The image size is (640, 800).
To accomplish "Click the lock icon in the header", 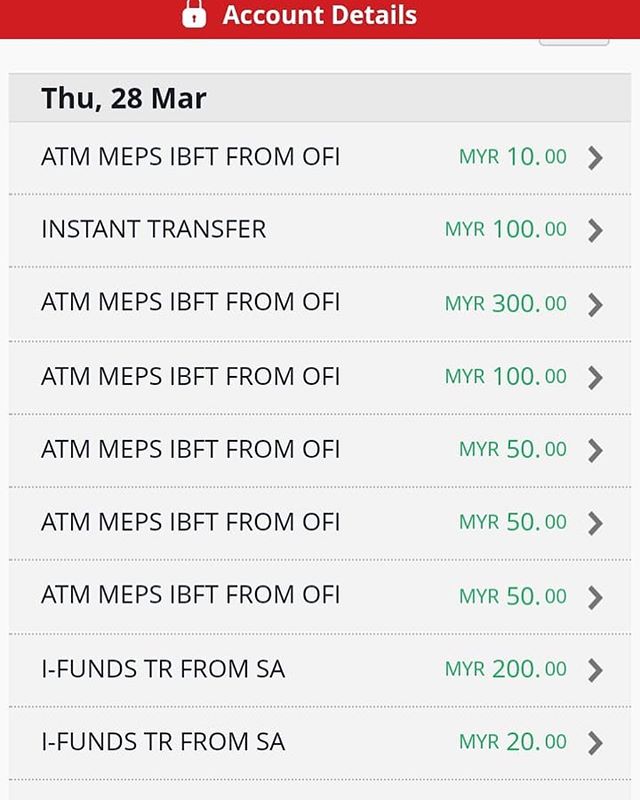I will (x=194, y=15).
